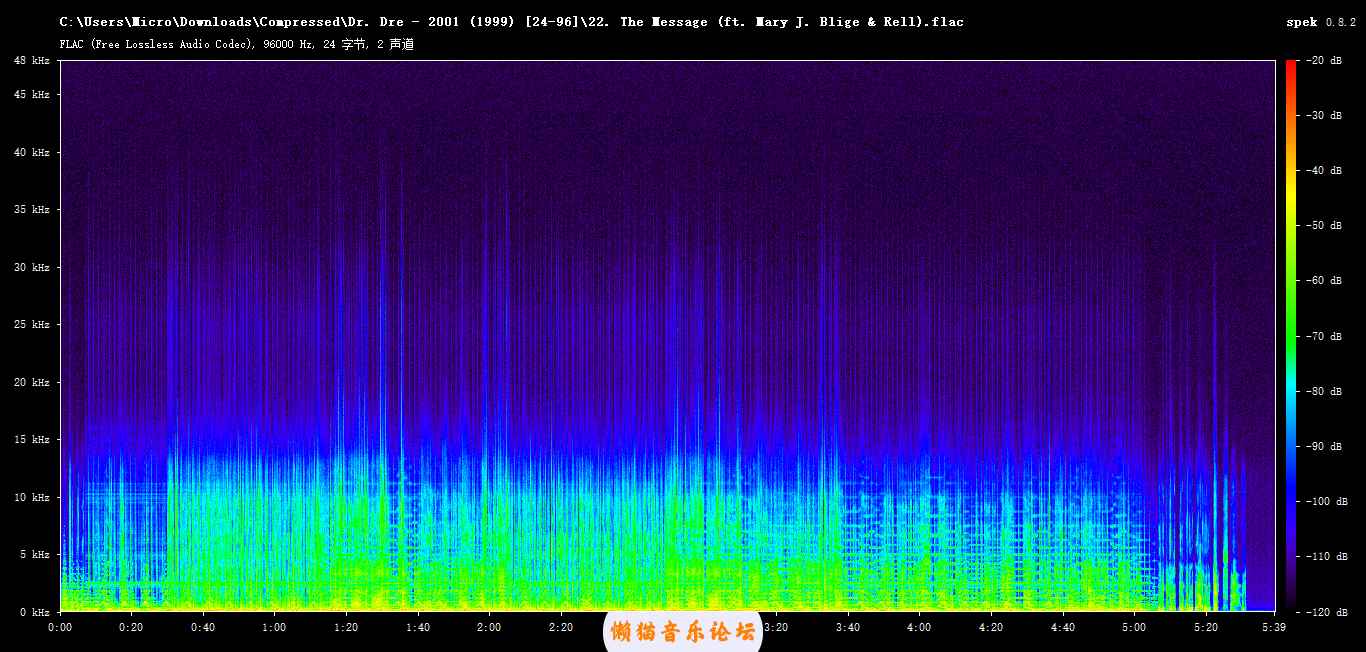This screenshot has height=652, width=1366.
Task: Click the 5 kHz frequency label
Action: tap(35, 555)
